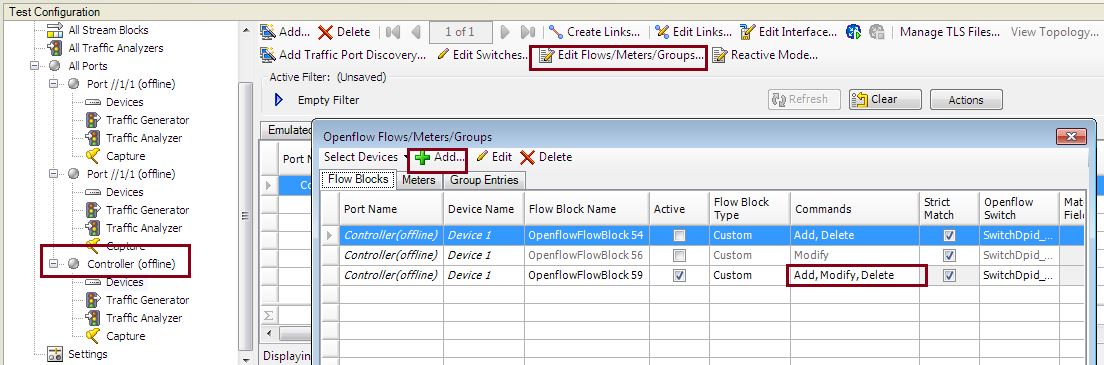Open Reactive Mode... toolbar item
Image resolution: width=1104 pixels, height=365 pixels.
(x=765, y=55)
